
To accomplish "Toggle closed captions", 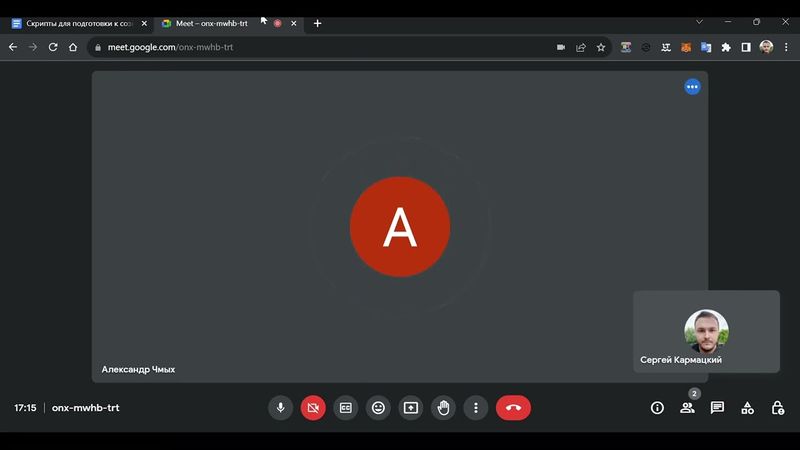I will tap(346, 408).
